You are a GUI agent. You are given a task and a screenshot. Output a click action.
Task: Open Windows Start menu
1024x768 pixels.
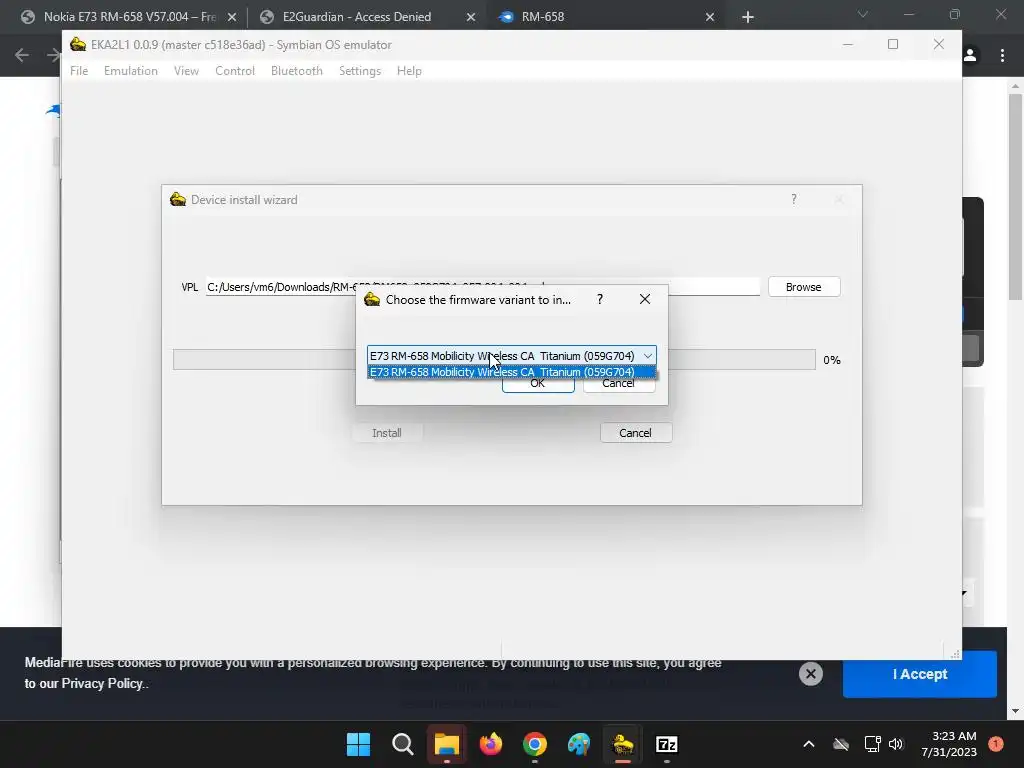[358, 744]
